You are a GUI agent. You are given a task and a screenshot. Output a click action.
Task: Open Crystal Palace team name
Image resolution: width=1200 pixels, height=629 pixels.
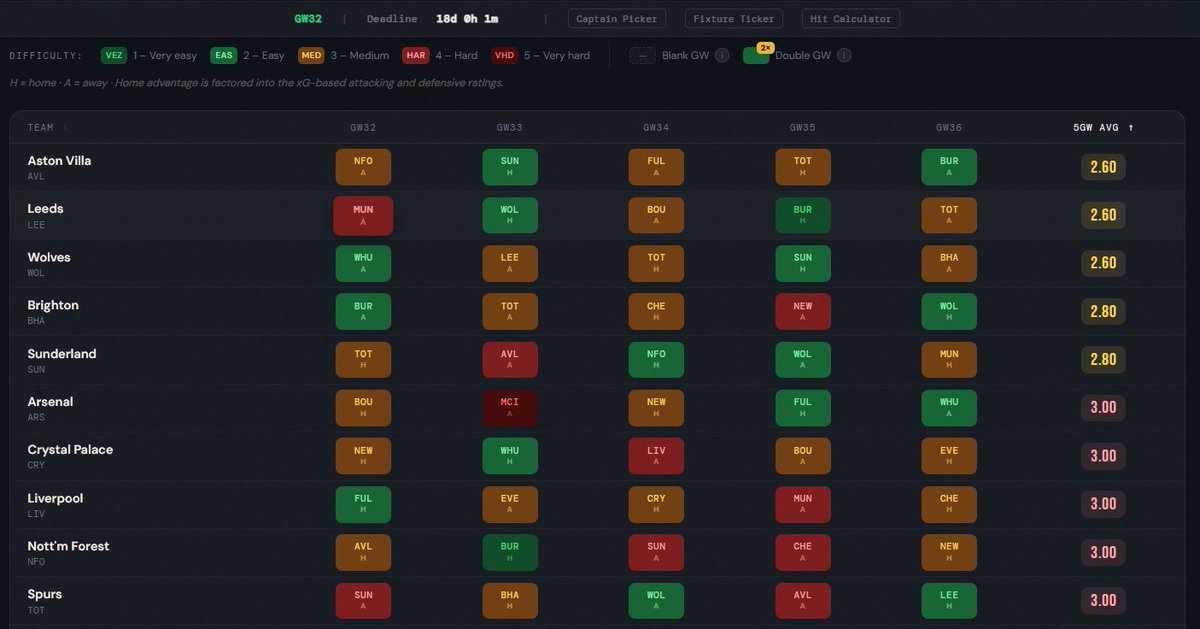point(70,450)
